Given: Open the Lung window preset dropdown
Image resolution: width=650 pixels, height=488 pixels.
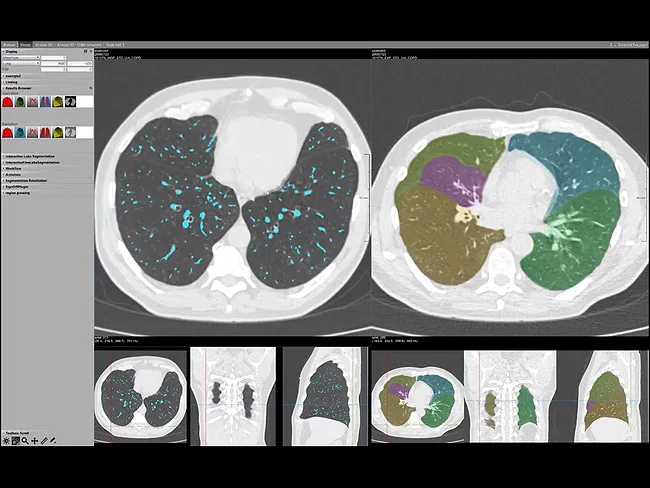Looking at the screenshot, I should 22,64.
